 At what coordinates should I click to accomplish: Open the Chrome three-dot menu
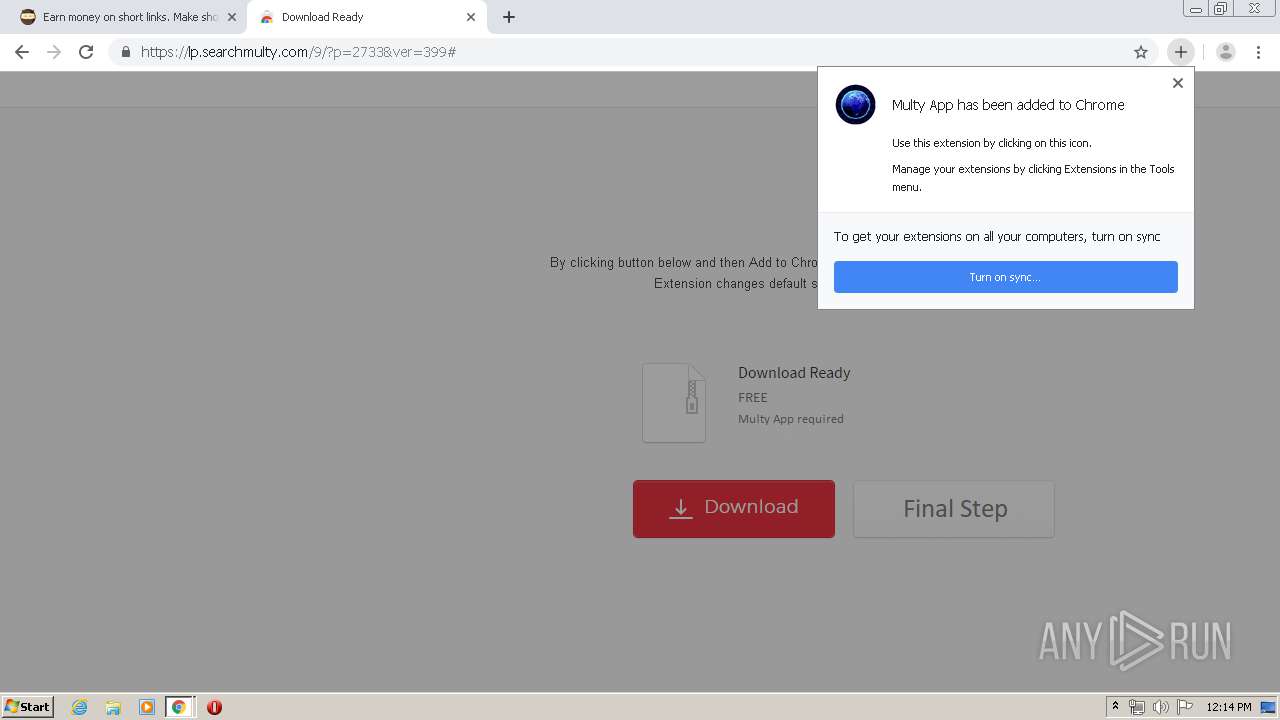(1258, 52)
